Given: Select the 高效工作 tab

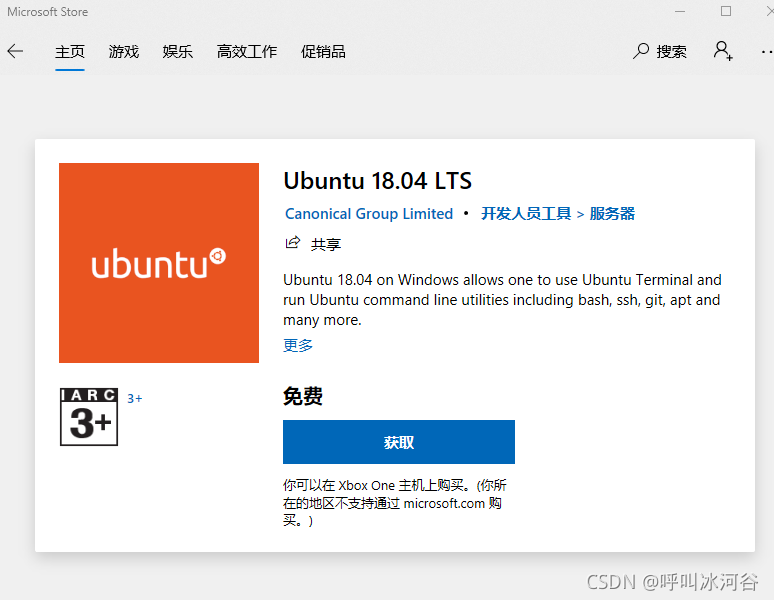Looking at the screenshot, I should coord(247,52).
